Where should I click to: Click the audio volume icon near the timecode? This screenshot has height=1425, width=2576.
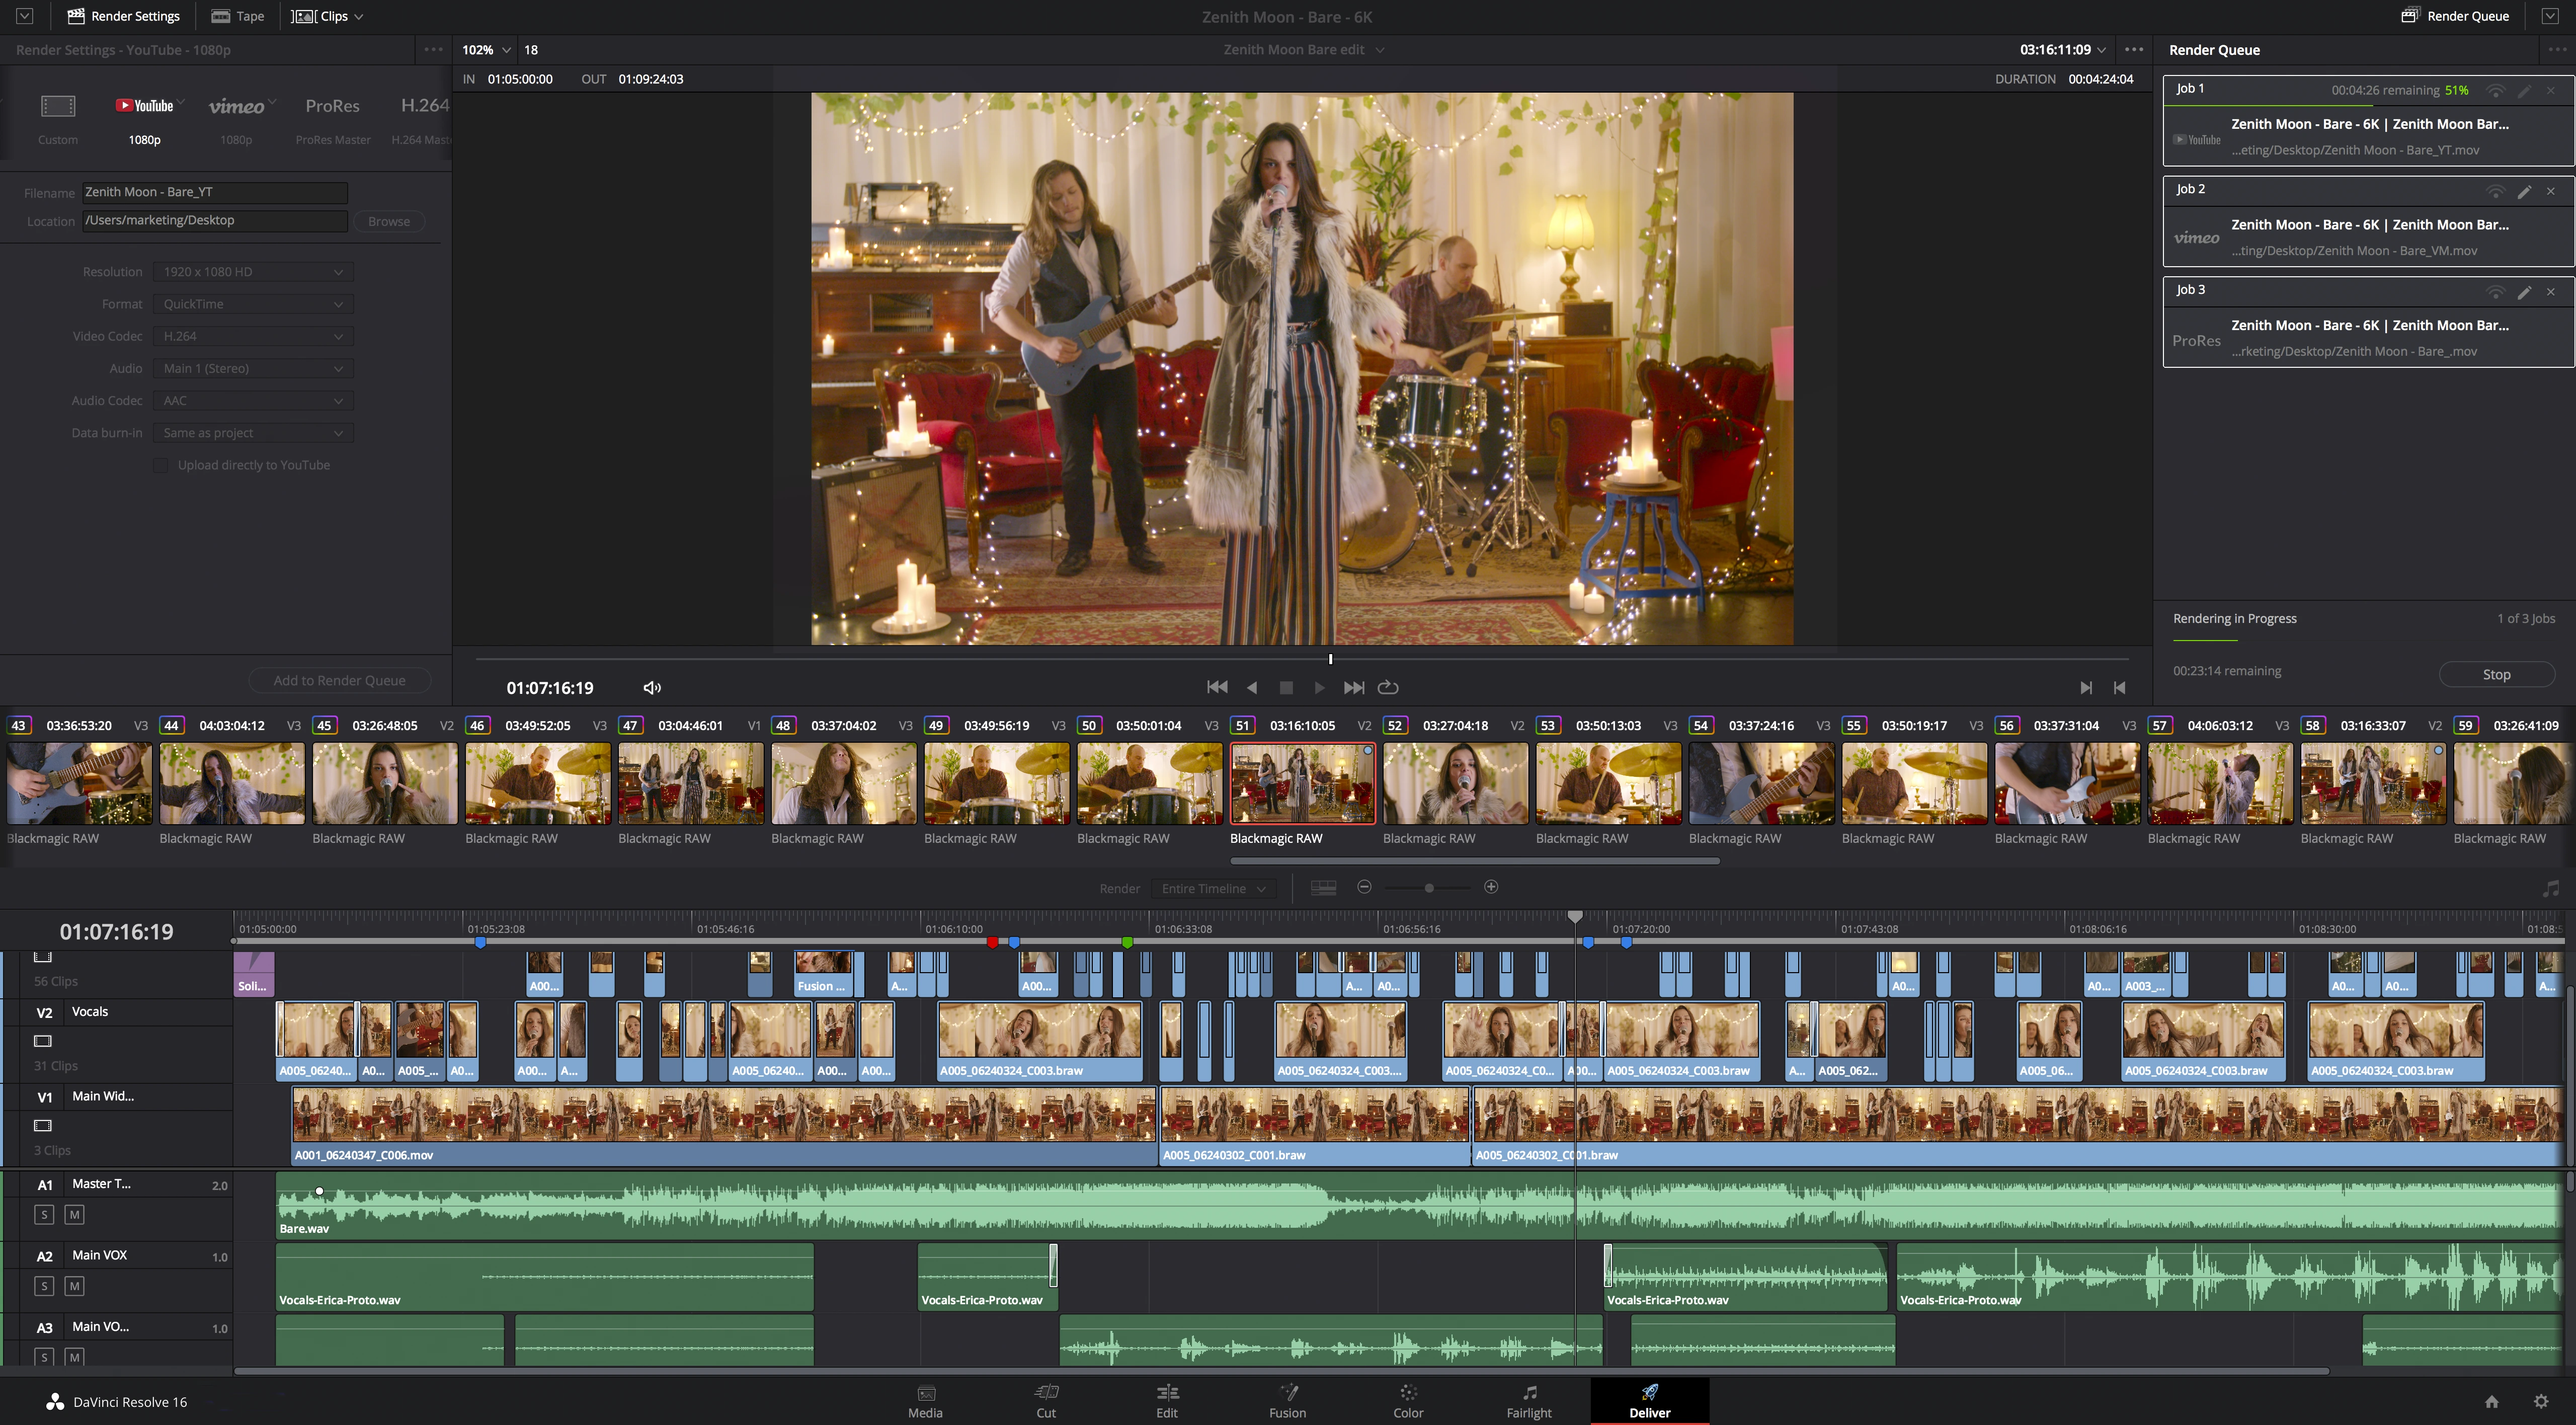coord(652,687)
